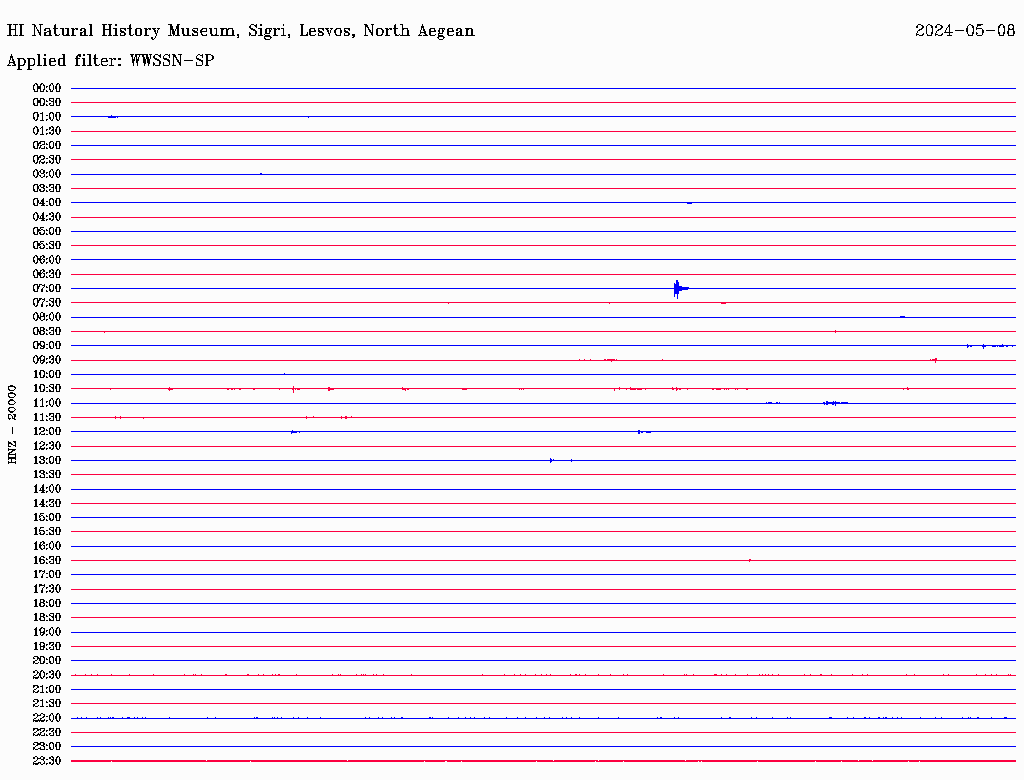Image resolution: width=1024 pixels, height=780 pixels.
Task: Click the 13:00 time label
Action: 47,461
